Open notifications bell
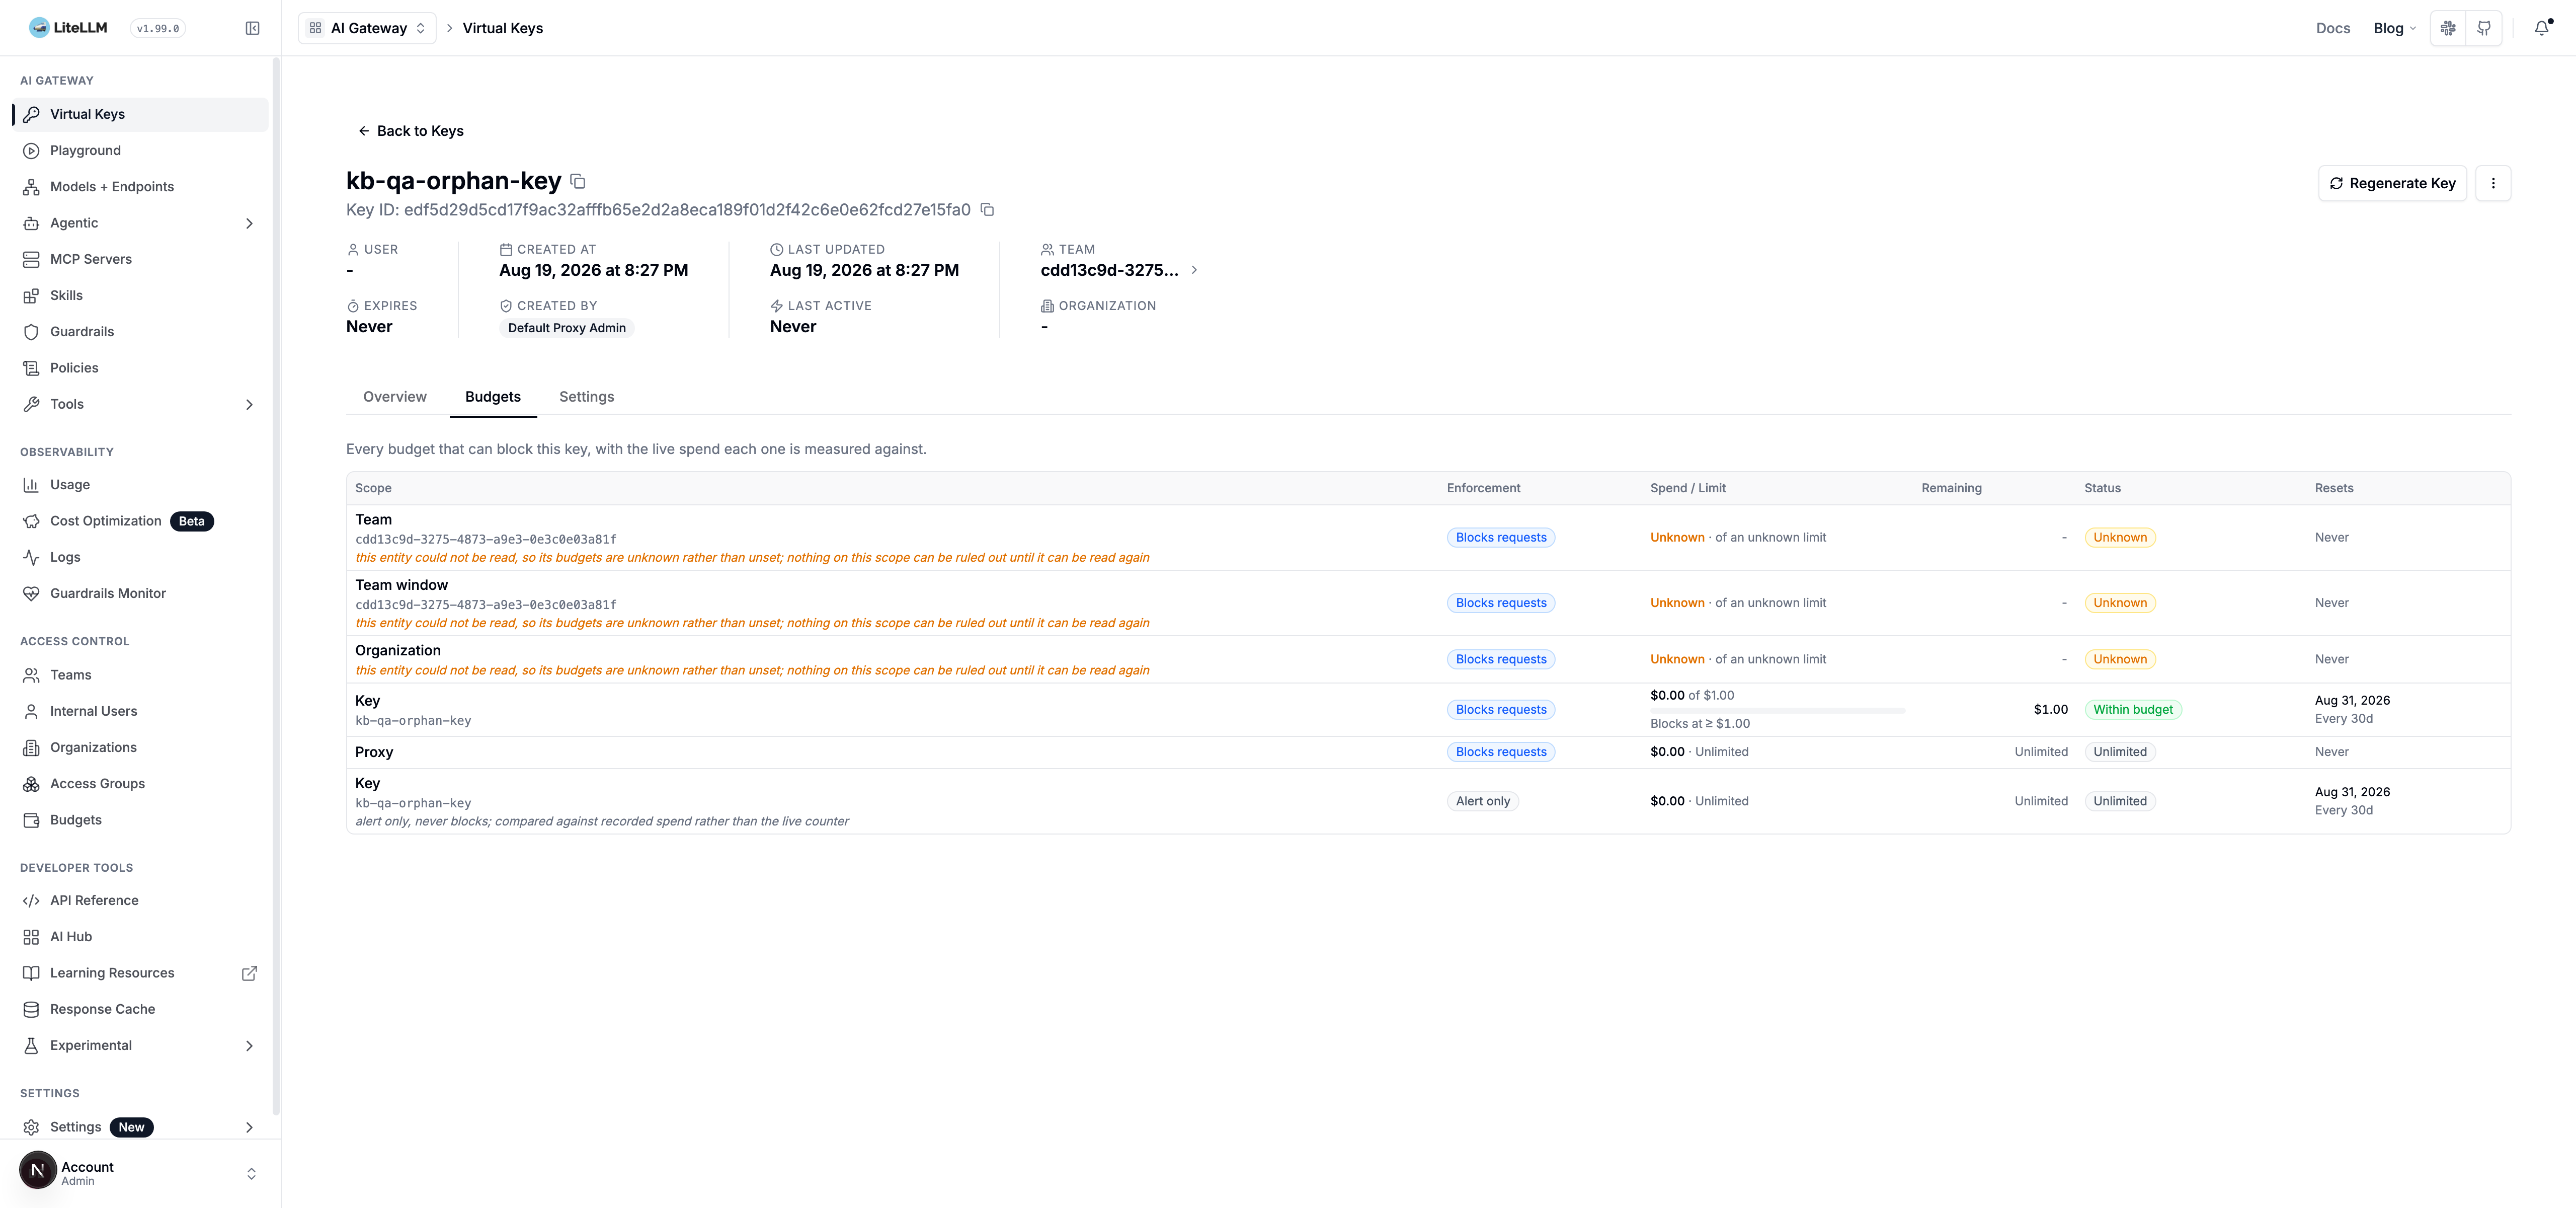 click(2541, 28)
